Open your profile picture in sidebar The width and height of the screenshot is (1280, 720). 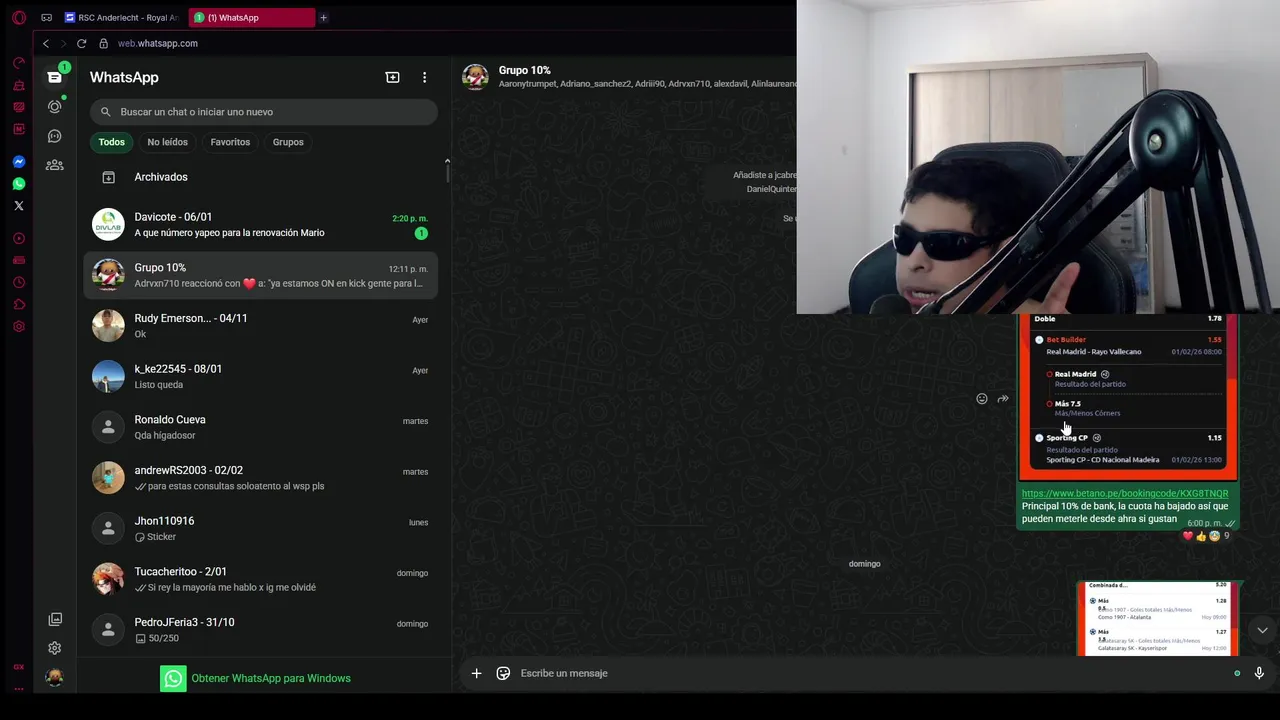[x=55, y=678]
